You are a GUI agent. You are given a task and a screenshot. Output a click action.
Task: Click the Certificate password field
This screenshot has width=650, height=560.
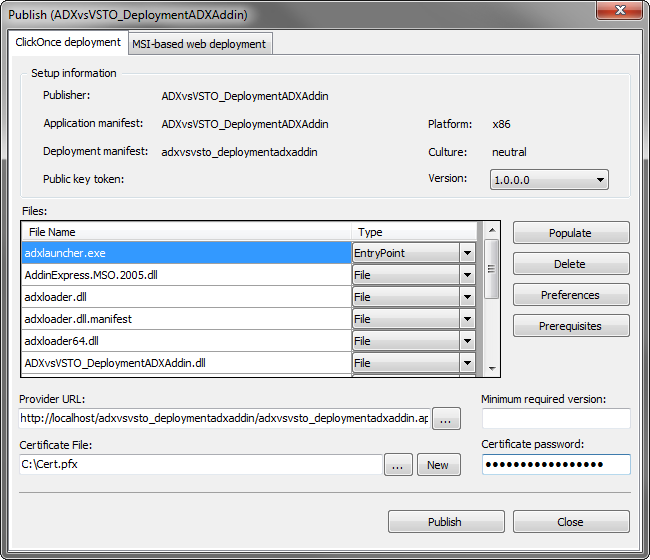coord(556,464)
